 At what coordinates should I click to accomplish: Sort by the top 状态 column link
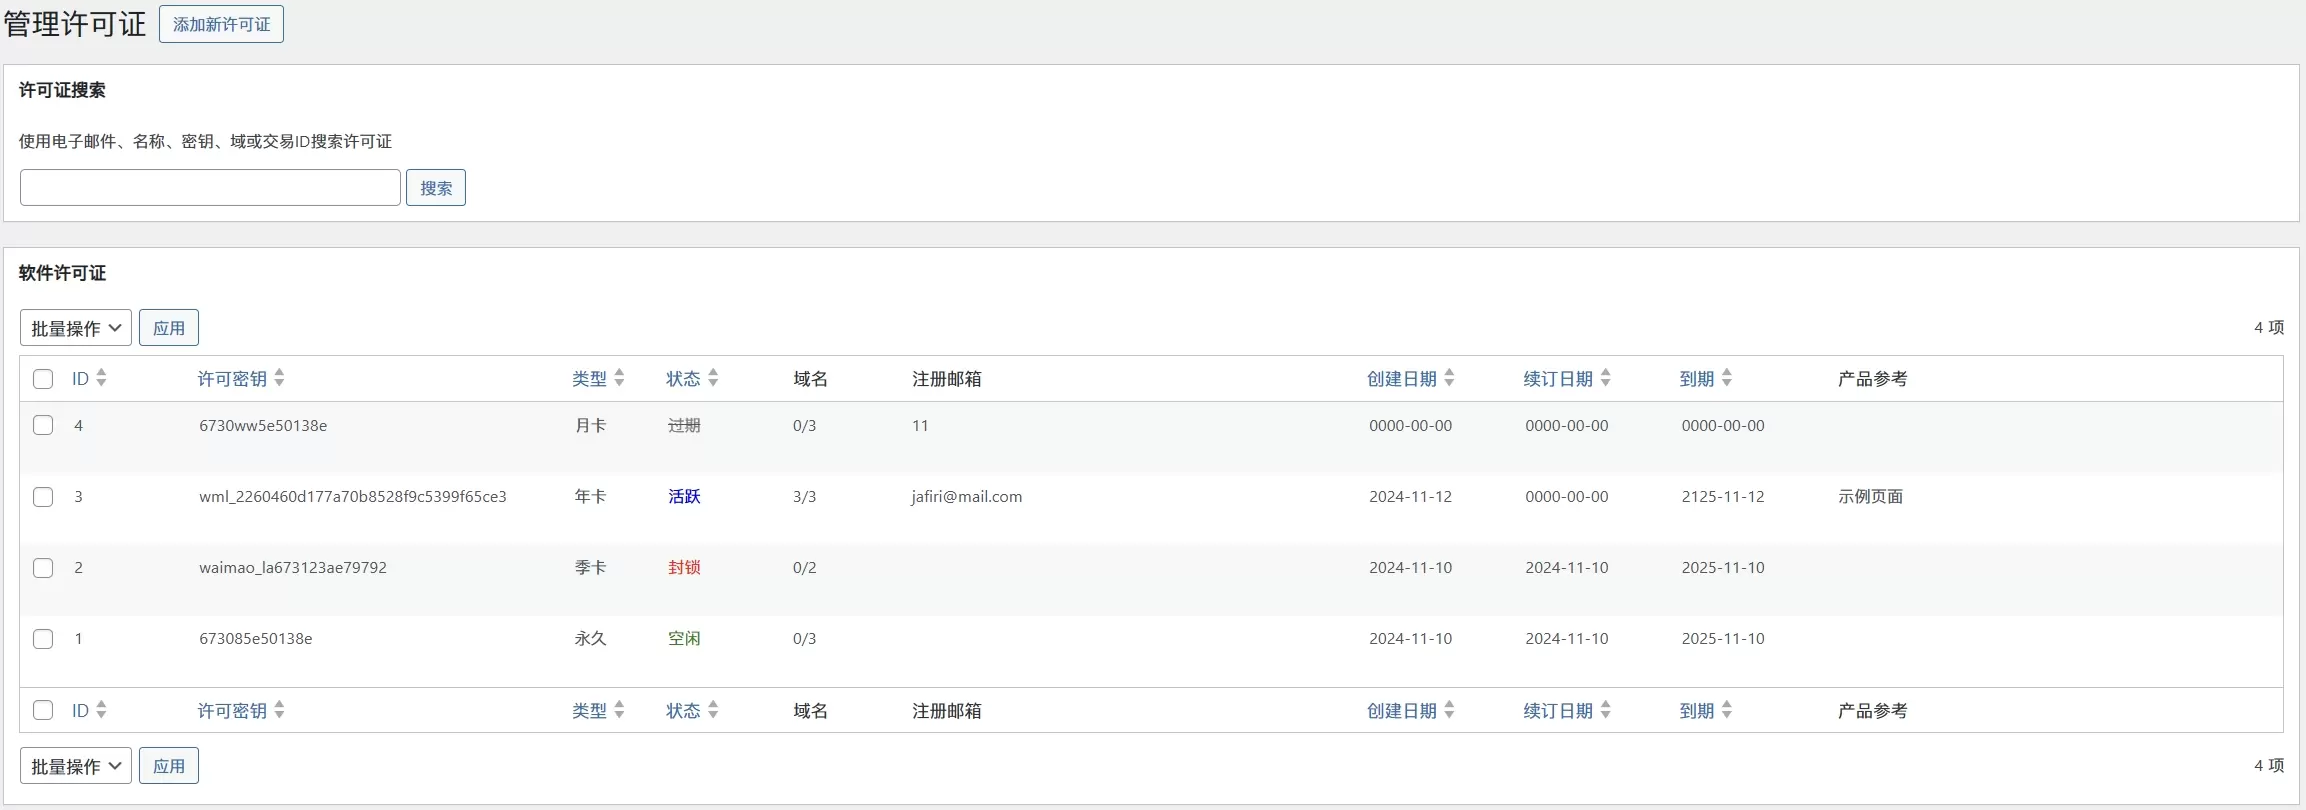coord(684,379)
